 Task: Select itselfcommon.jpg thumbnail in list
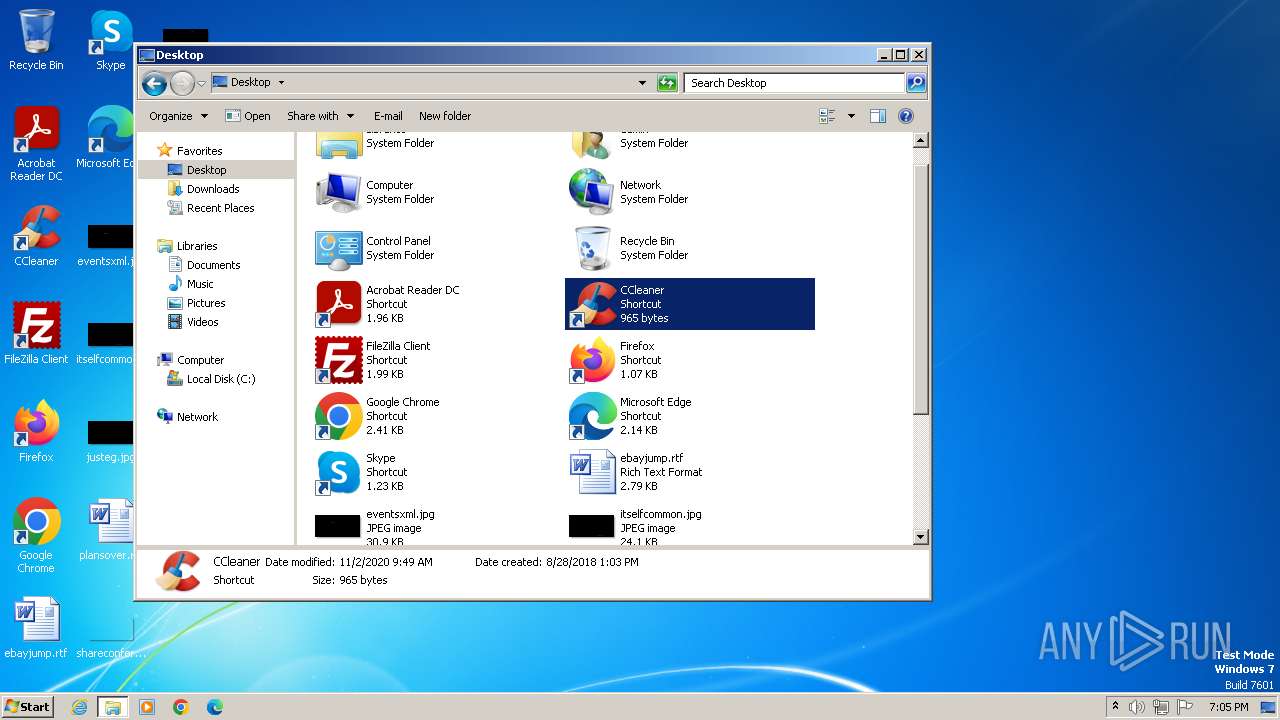[x=591, y=526]
